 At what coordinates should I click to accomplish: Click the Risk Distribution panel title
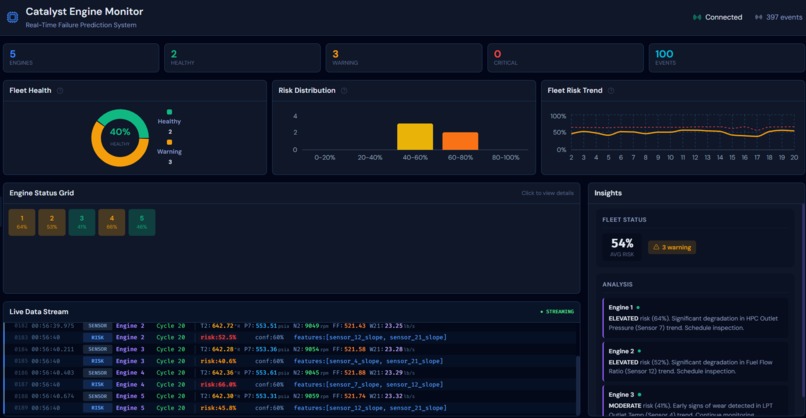click(307, 90)
